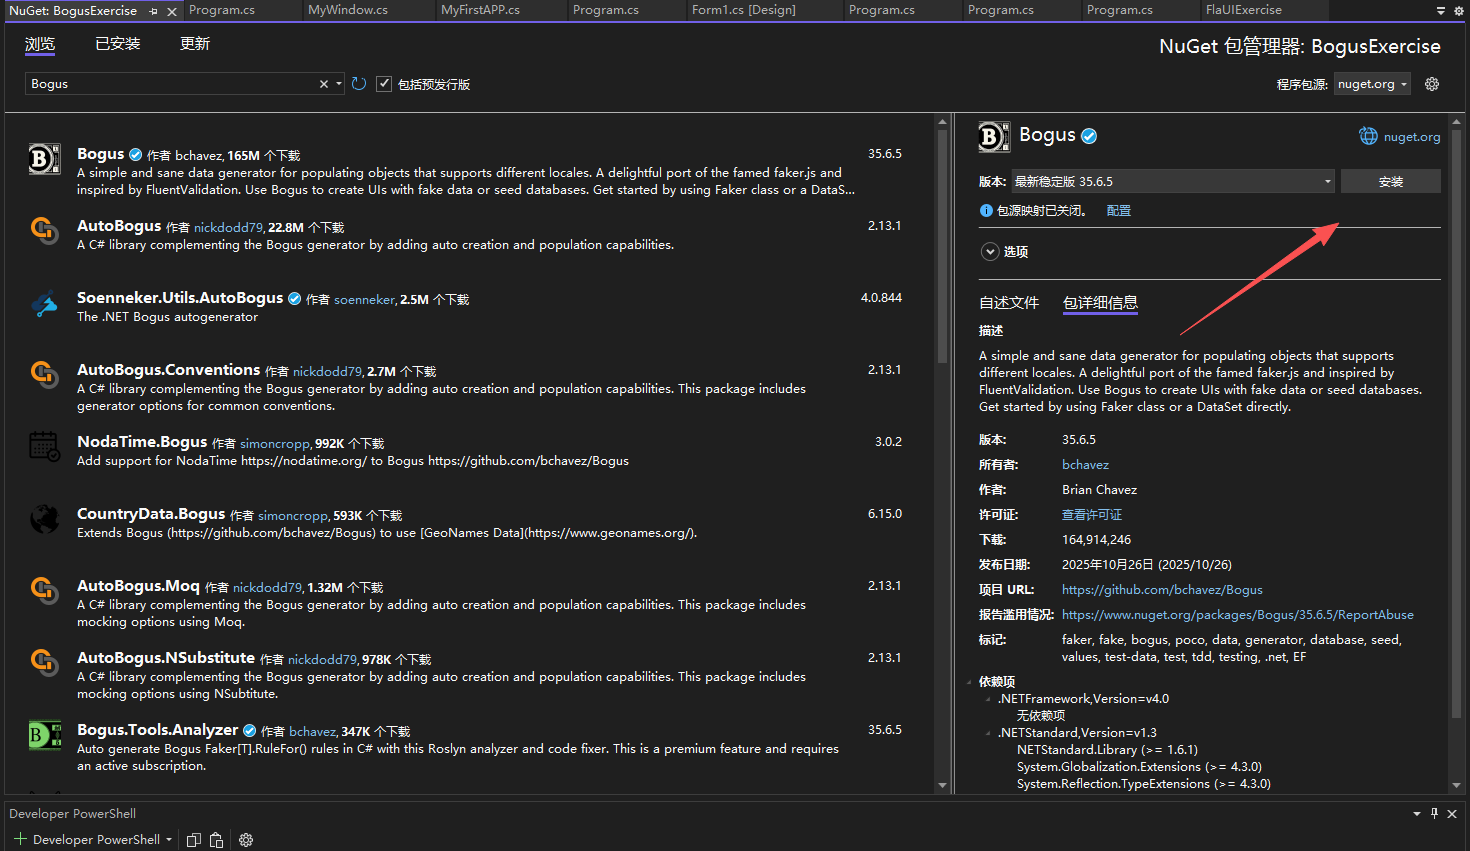The width and height of the screenshot is (1470, 851).
Task: Toggle the include prerelease checkbox
Action: pos(384,84)
